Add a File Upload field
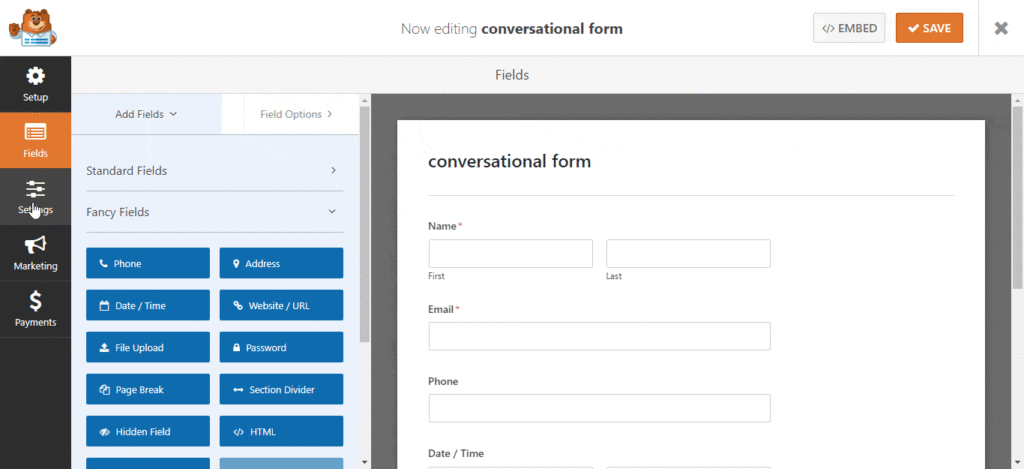This screenshot has width=1024, height=469. click(x=148, y=348)
